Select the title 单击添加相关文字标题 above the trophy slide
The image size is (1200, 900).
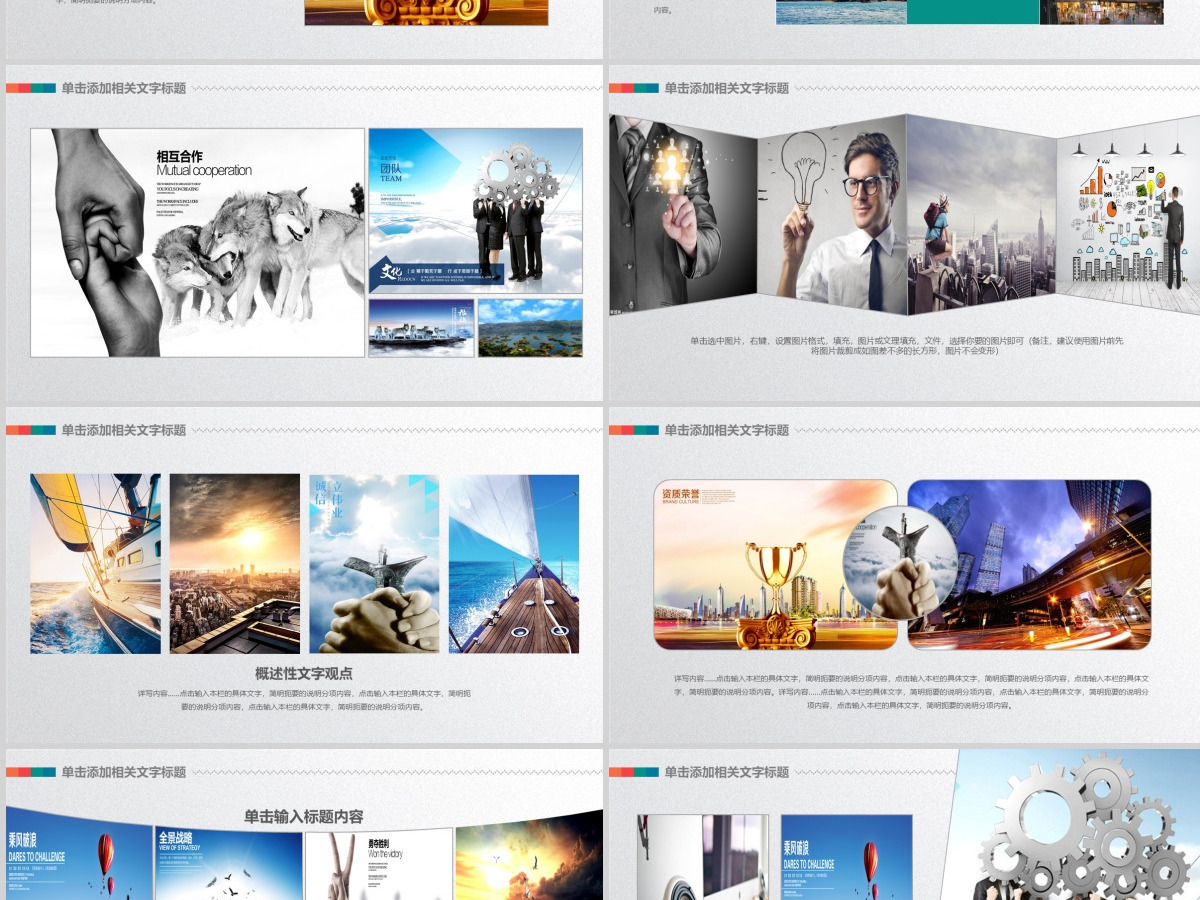pyautogui.click(x=727, y=430)
